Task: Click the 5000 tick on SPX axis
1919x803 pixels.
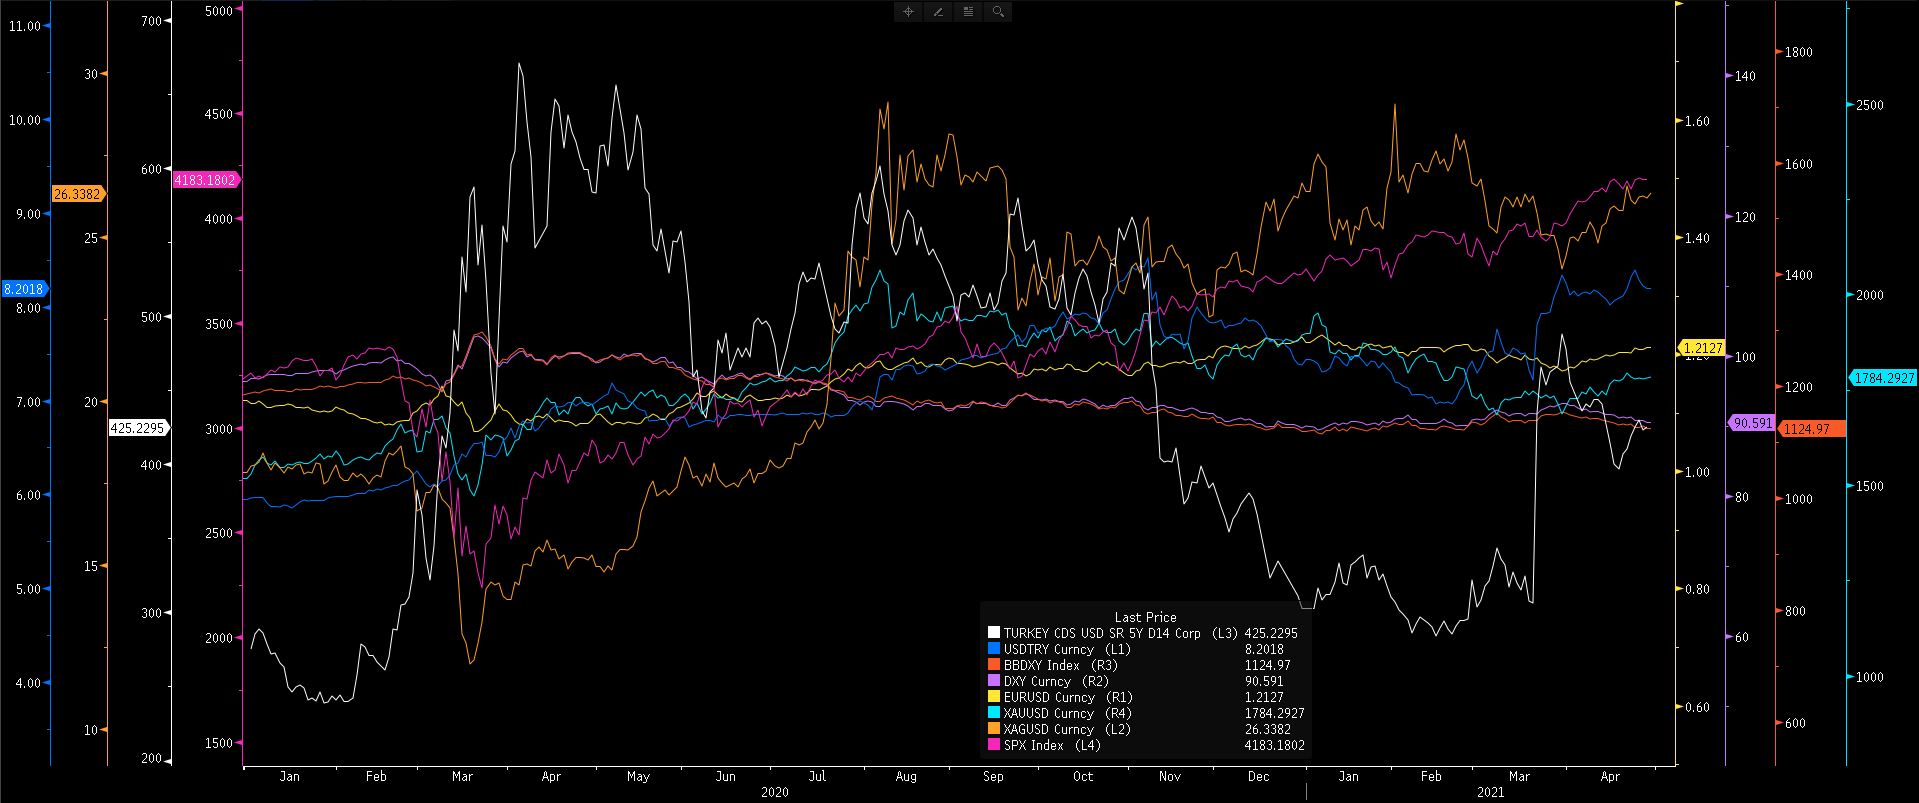Action: [x=217, y=11]
